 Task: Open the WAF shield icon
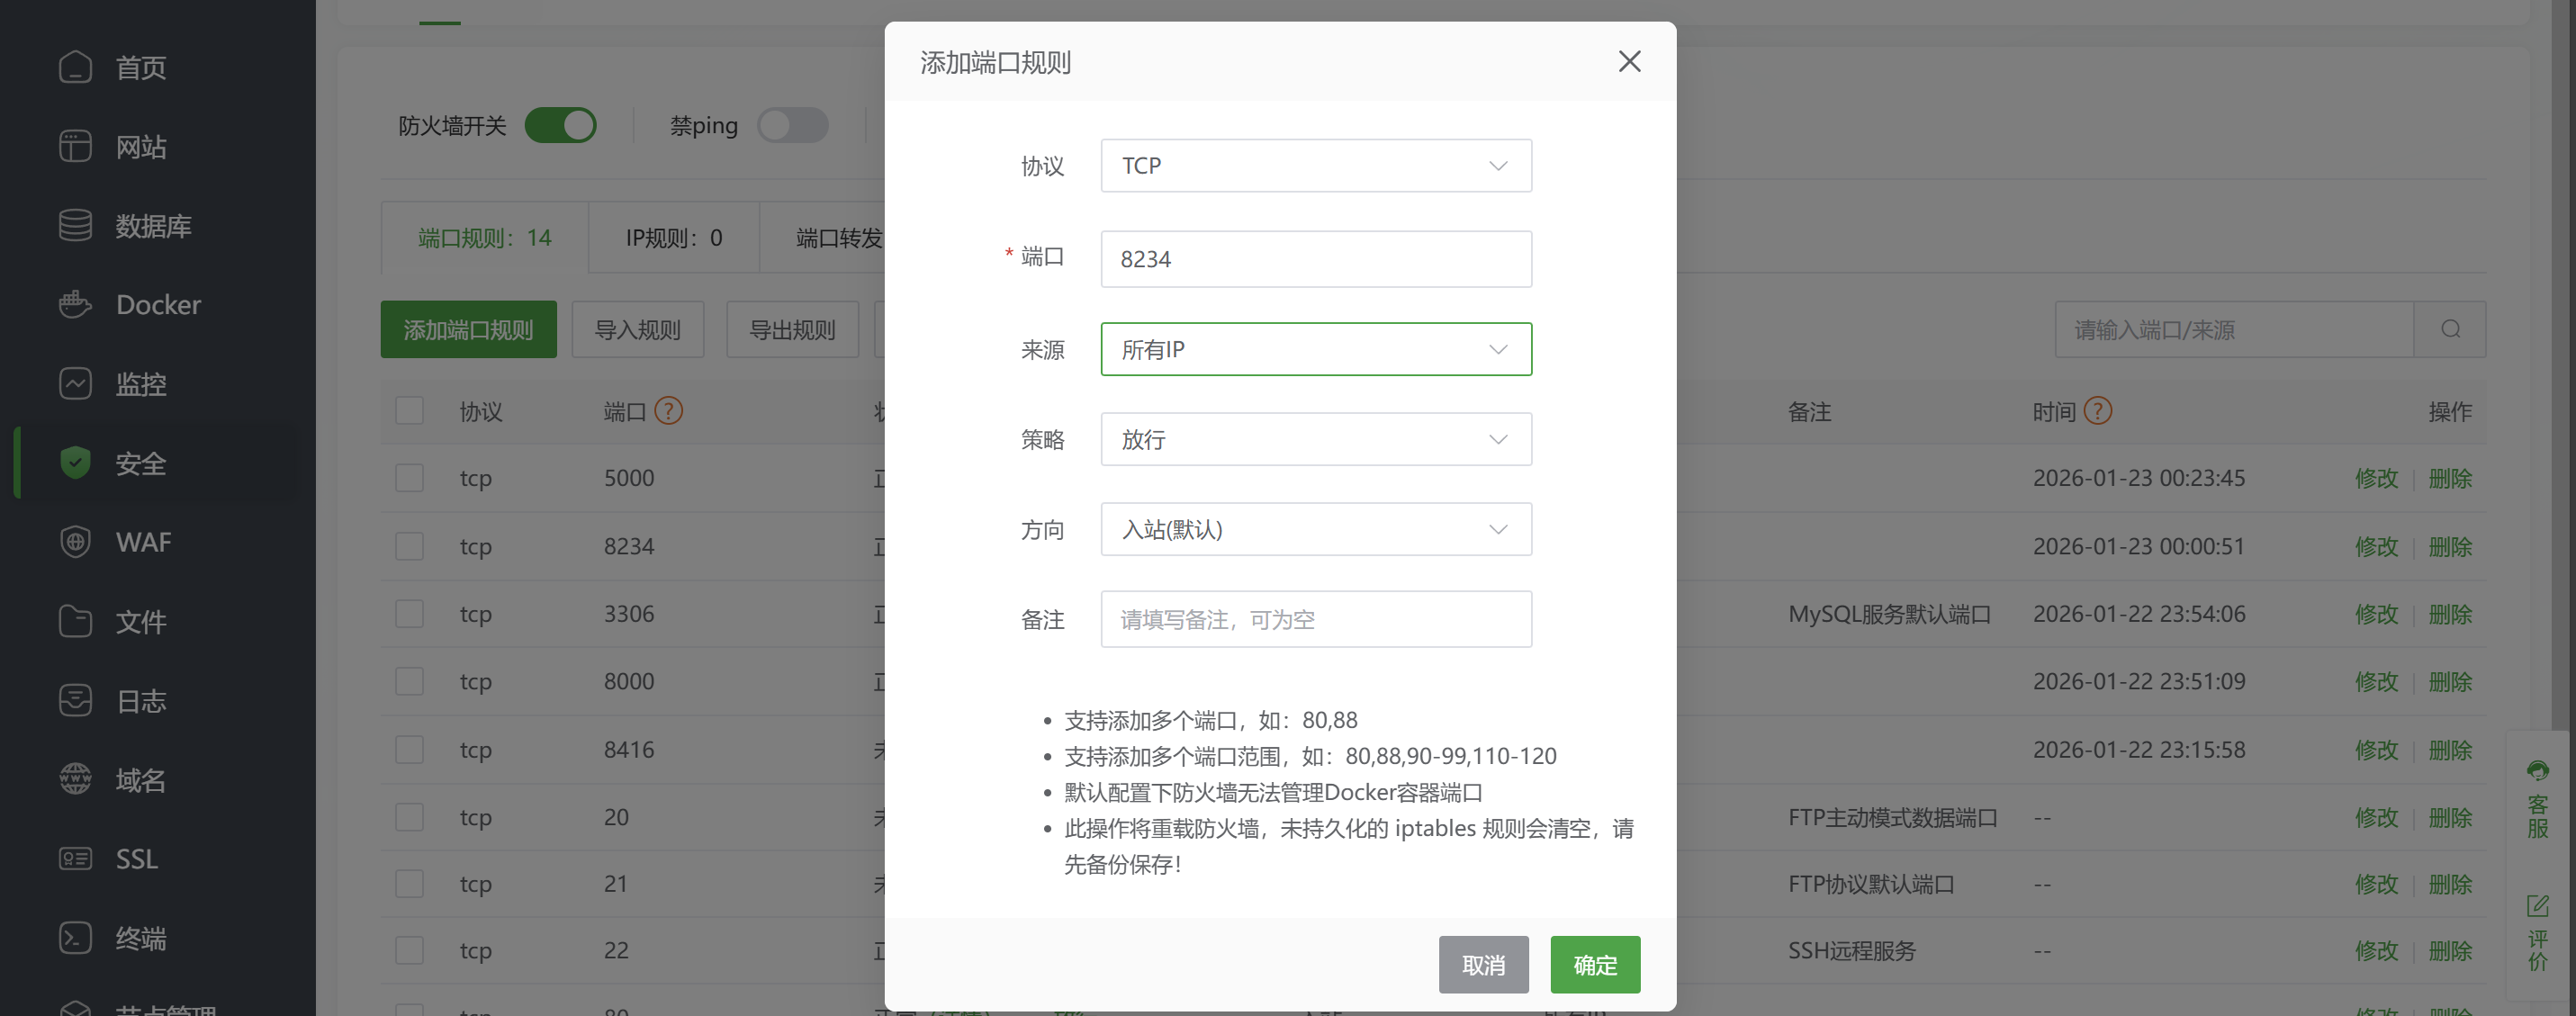pyautogui.click(x=75, y=542)
